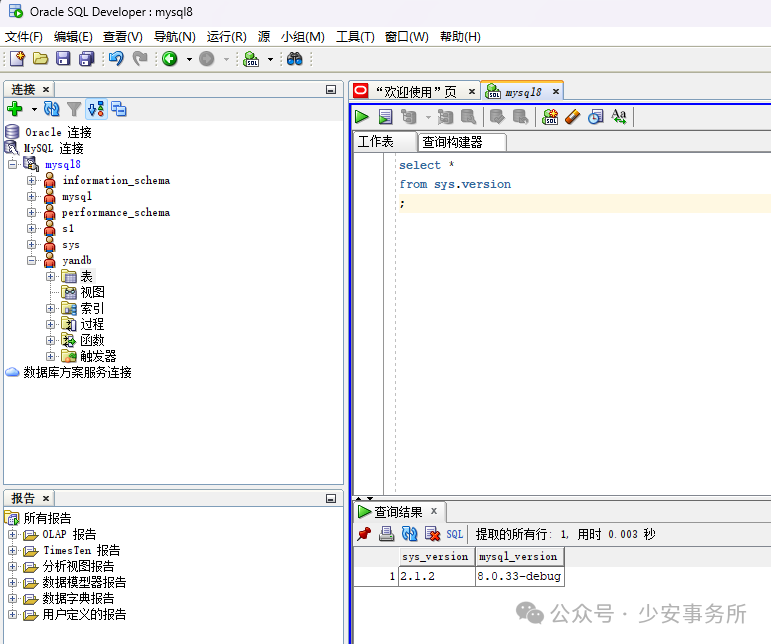Collapse the yandb schema node

pos(31,261)
